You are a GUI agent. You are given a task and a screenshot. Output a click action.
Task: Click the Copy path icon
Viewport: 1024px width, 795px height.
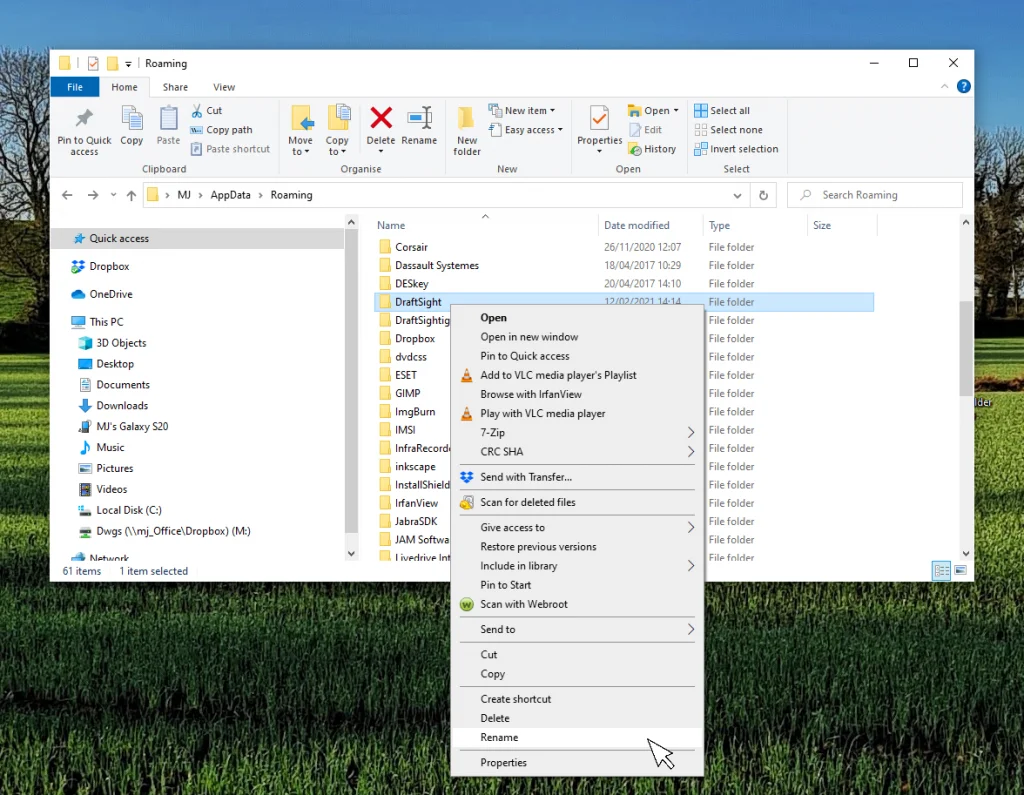click(x=197, y=129)
